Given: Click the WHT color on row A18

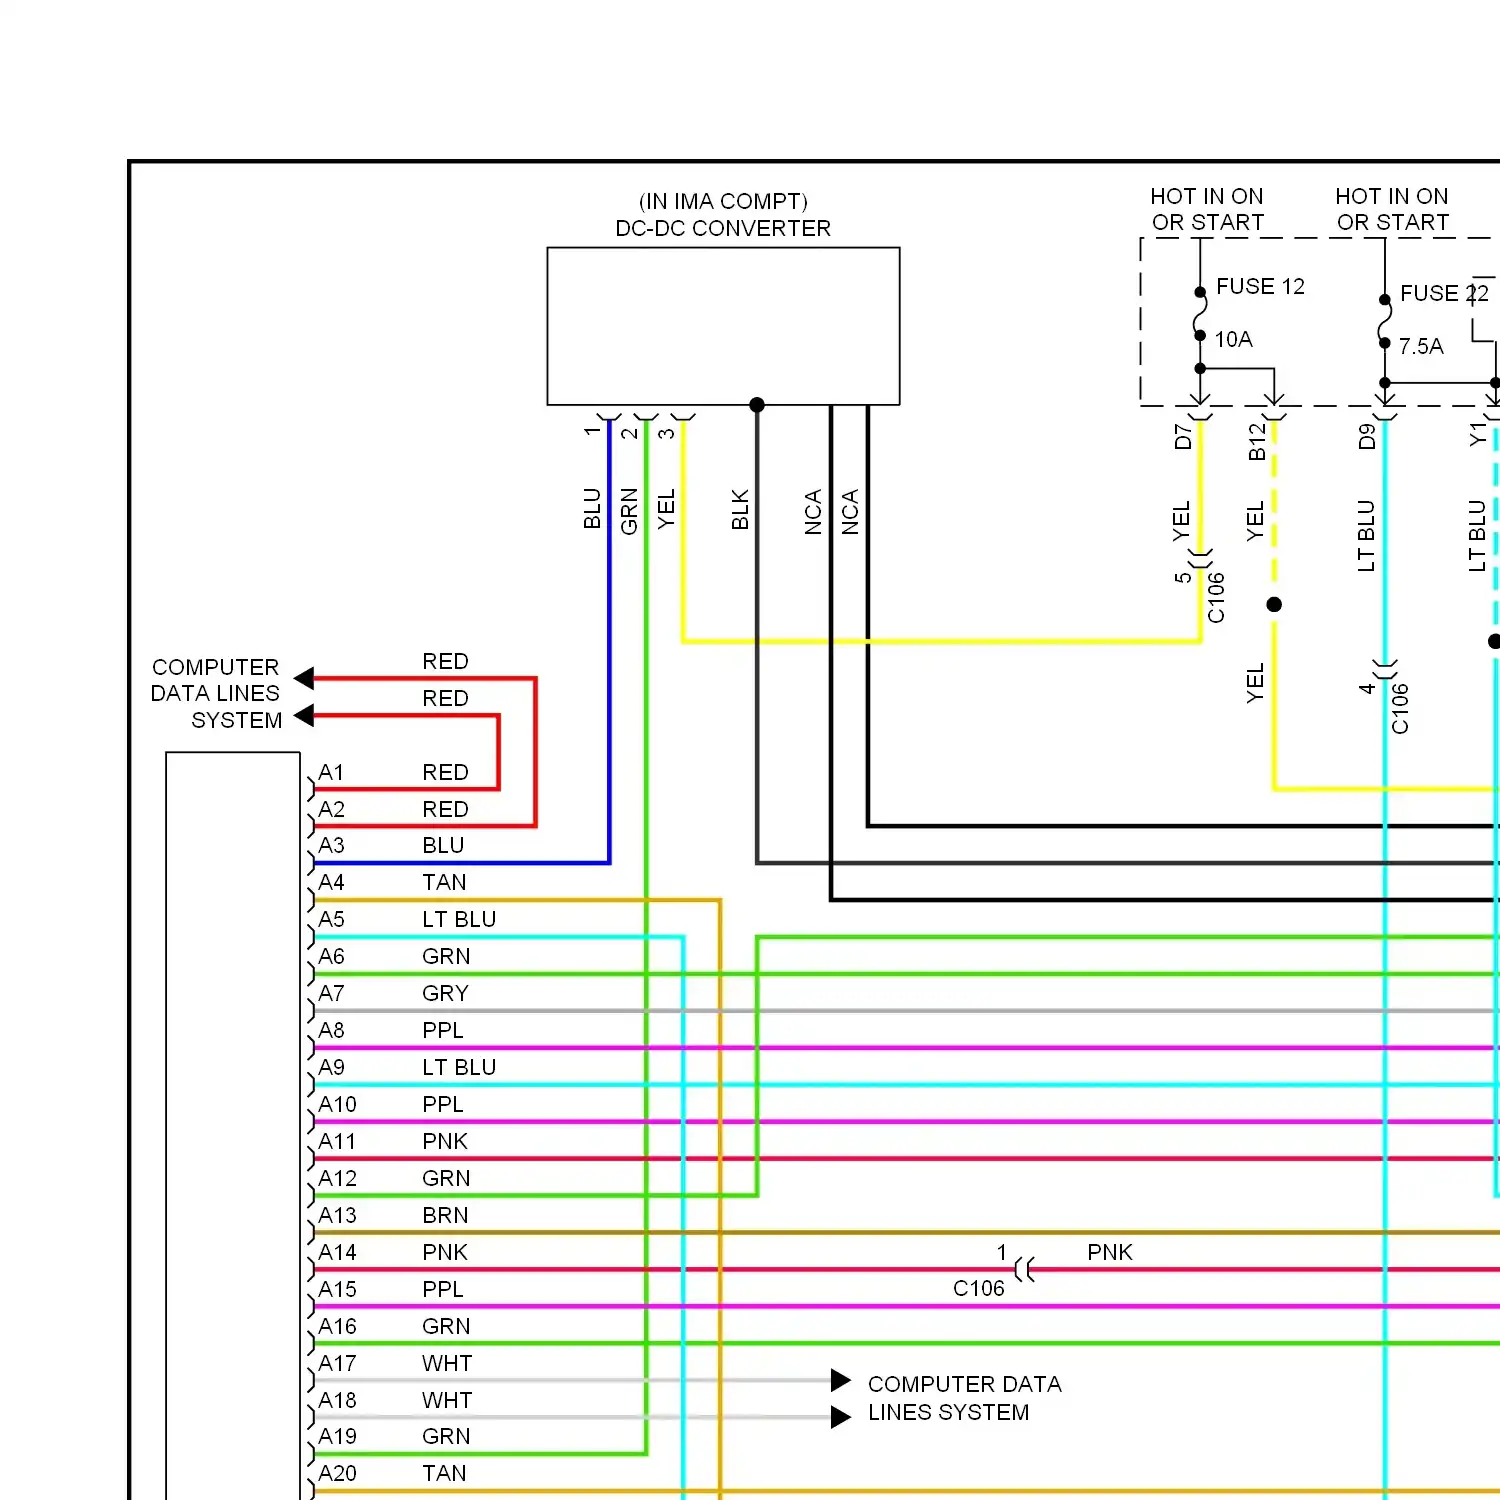Looking at the screenshot, I should point(447,1400).
